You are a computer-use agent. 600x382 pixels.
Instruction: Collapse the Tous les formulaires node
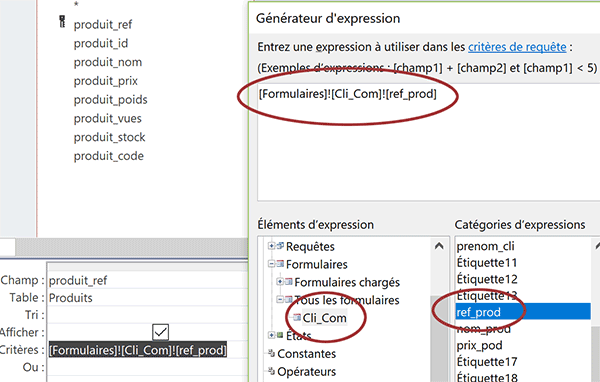click(280, 299)
